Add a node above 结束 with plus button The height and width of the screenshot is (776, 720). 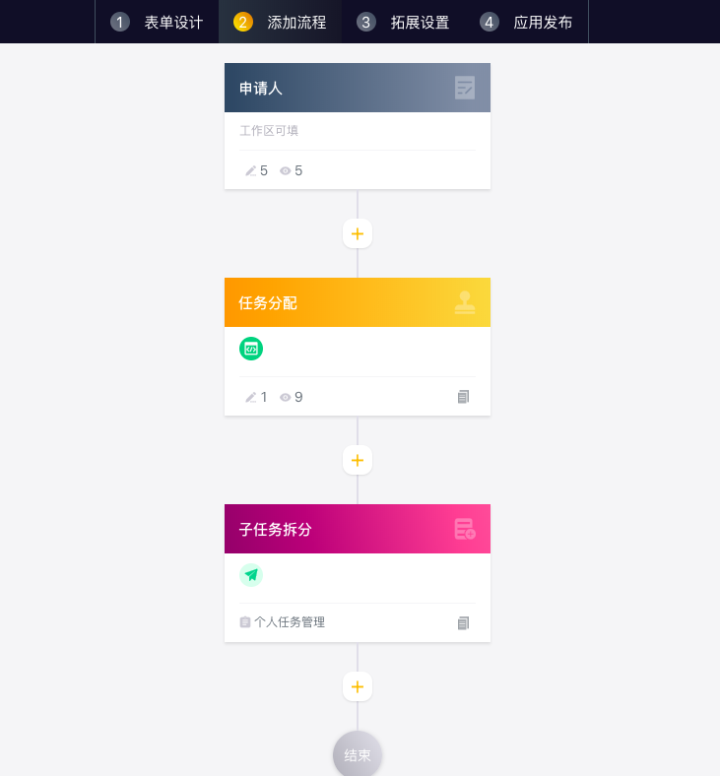pos(357,686)
